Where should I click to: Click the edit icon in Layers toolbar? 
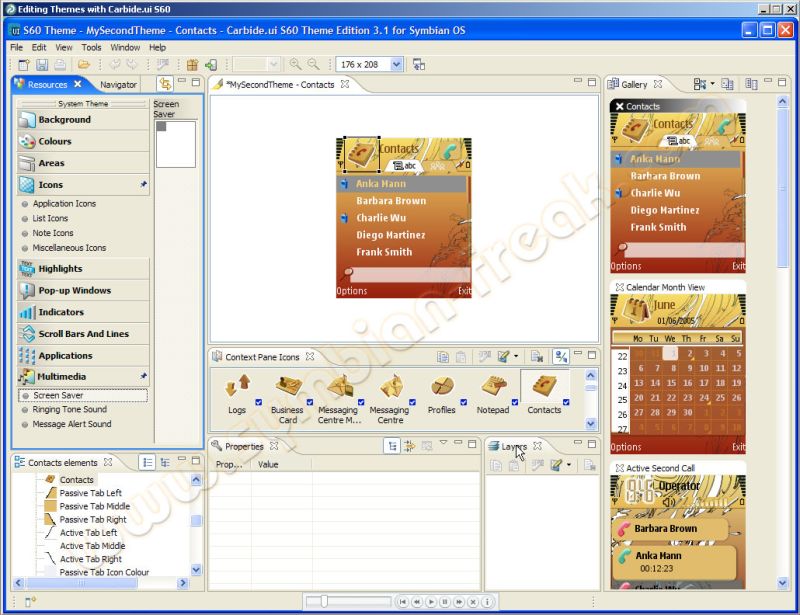[556, 465]
